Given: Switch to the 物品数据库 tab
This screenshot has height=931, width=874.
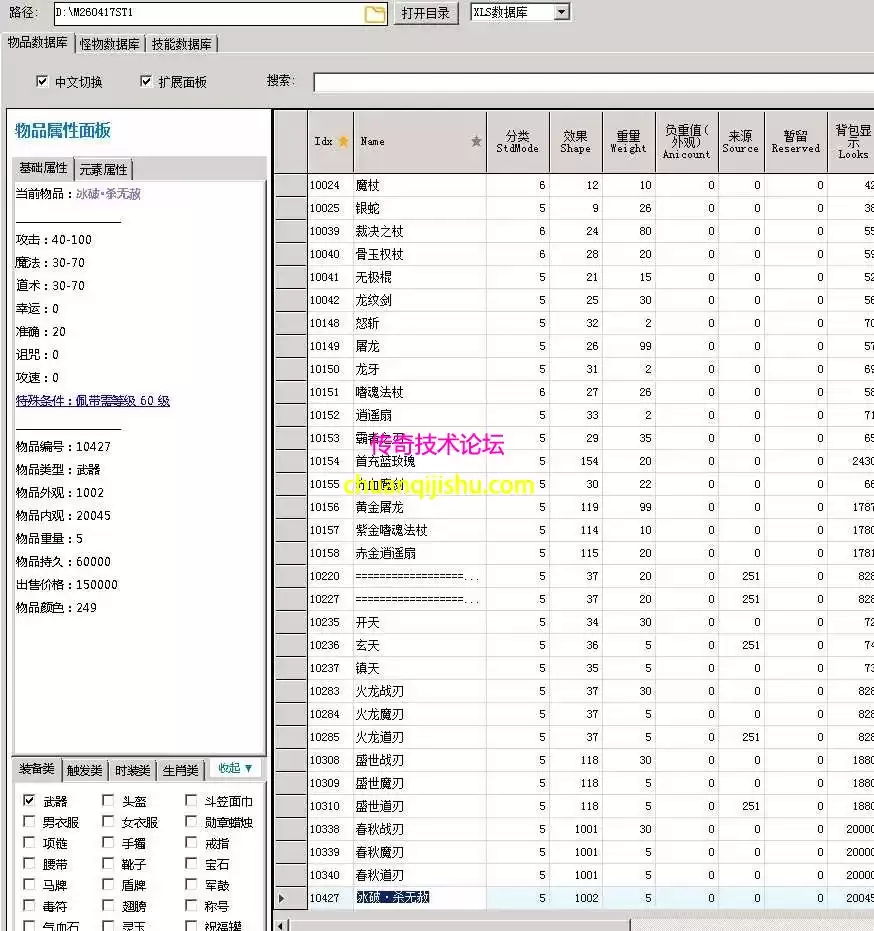Looking at the screenshot, I should tap(37, 43).
